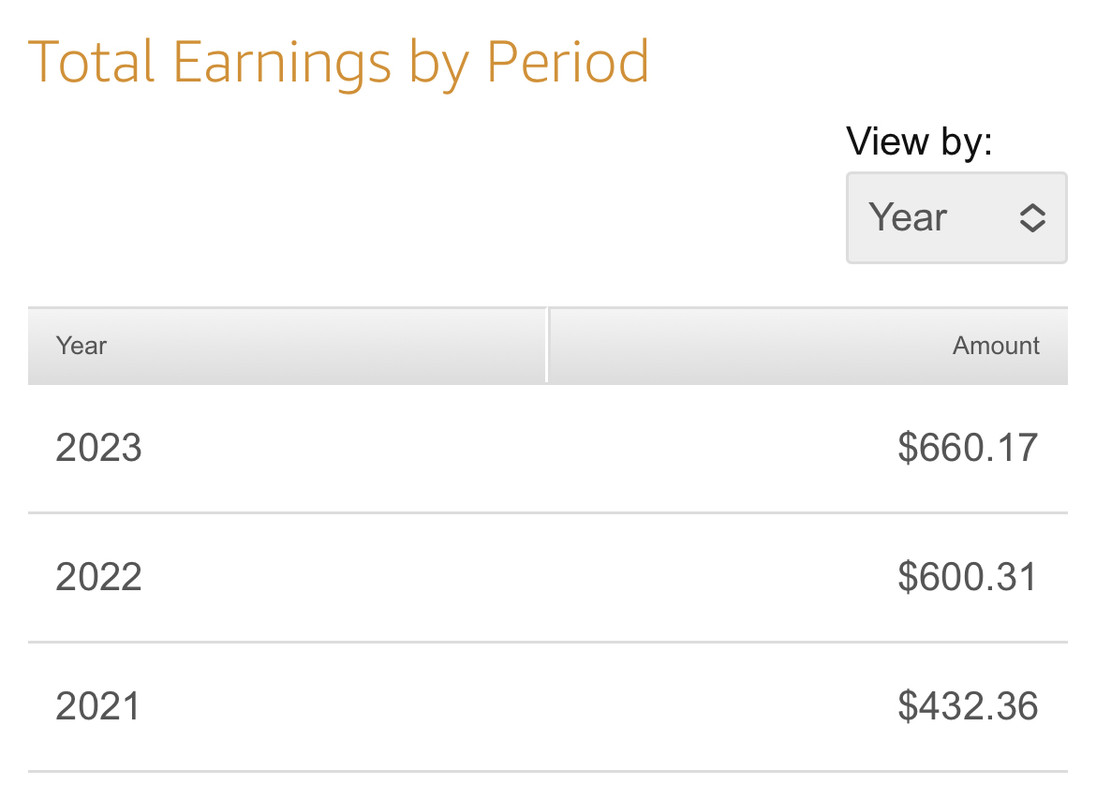
Task: Click the empty header area left of Amount
Action: 748,346
